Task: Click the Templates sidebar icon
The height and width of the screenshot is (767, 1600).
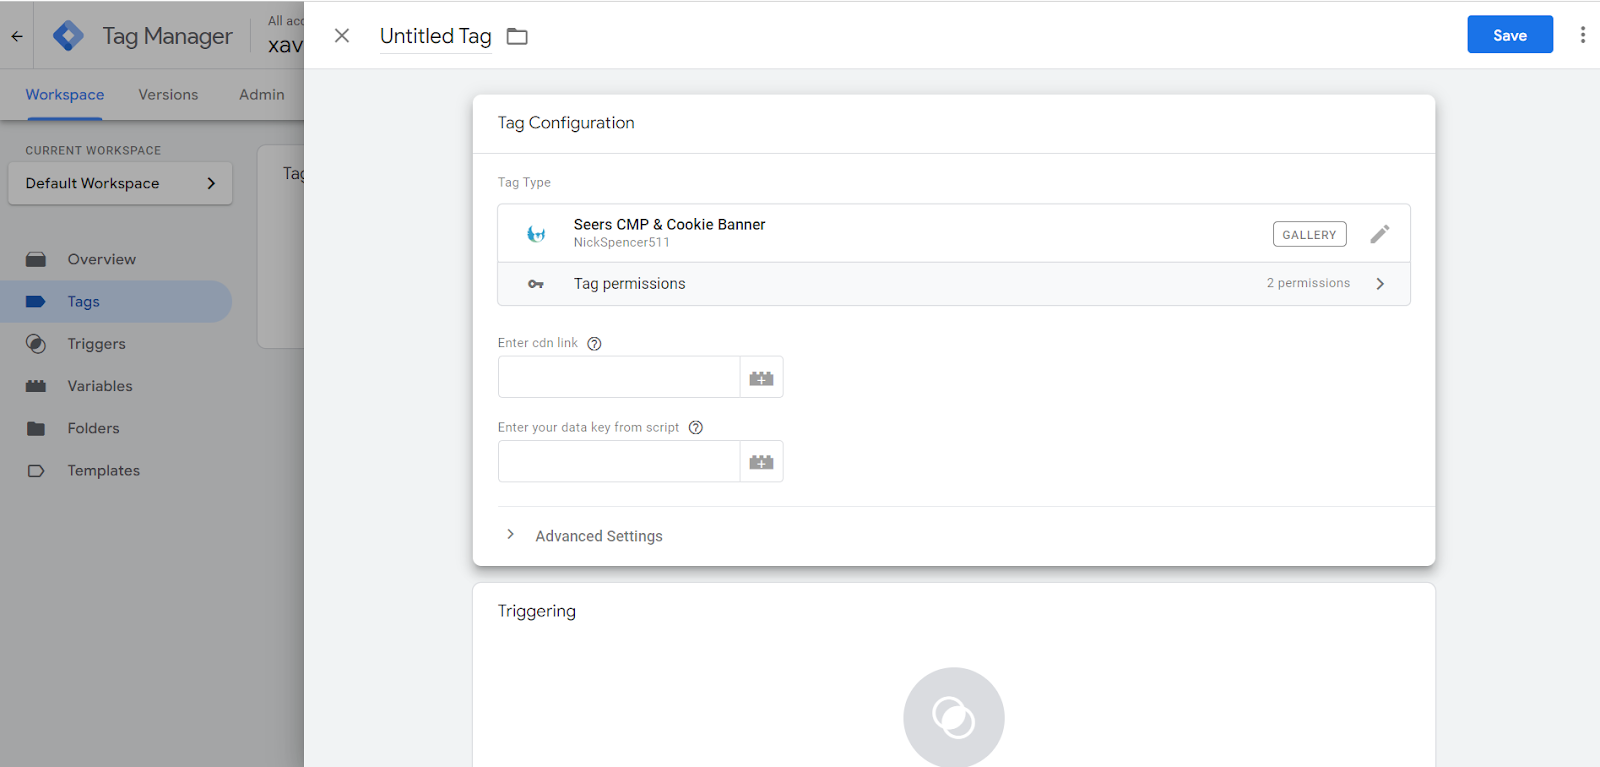Action: click(36, 471)
